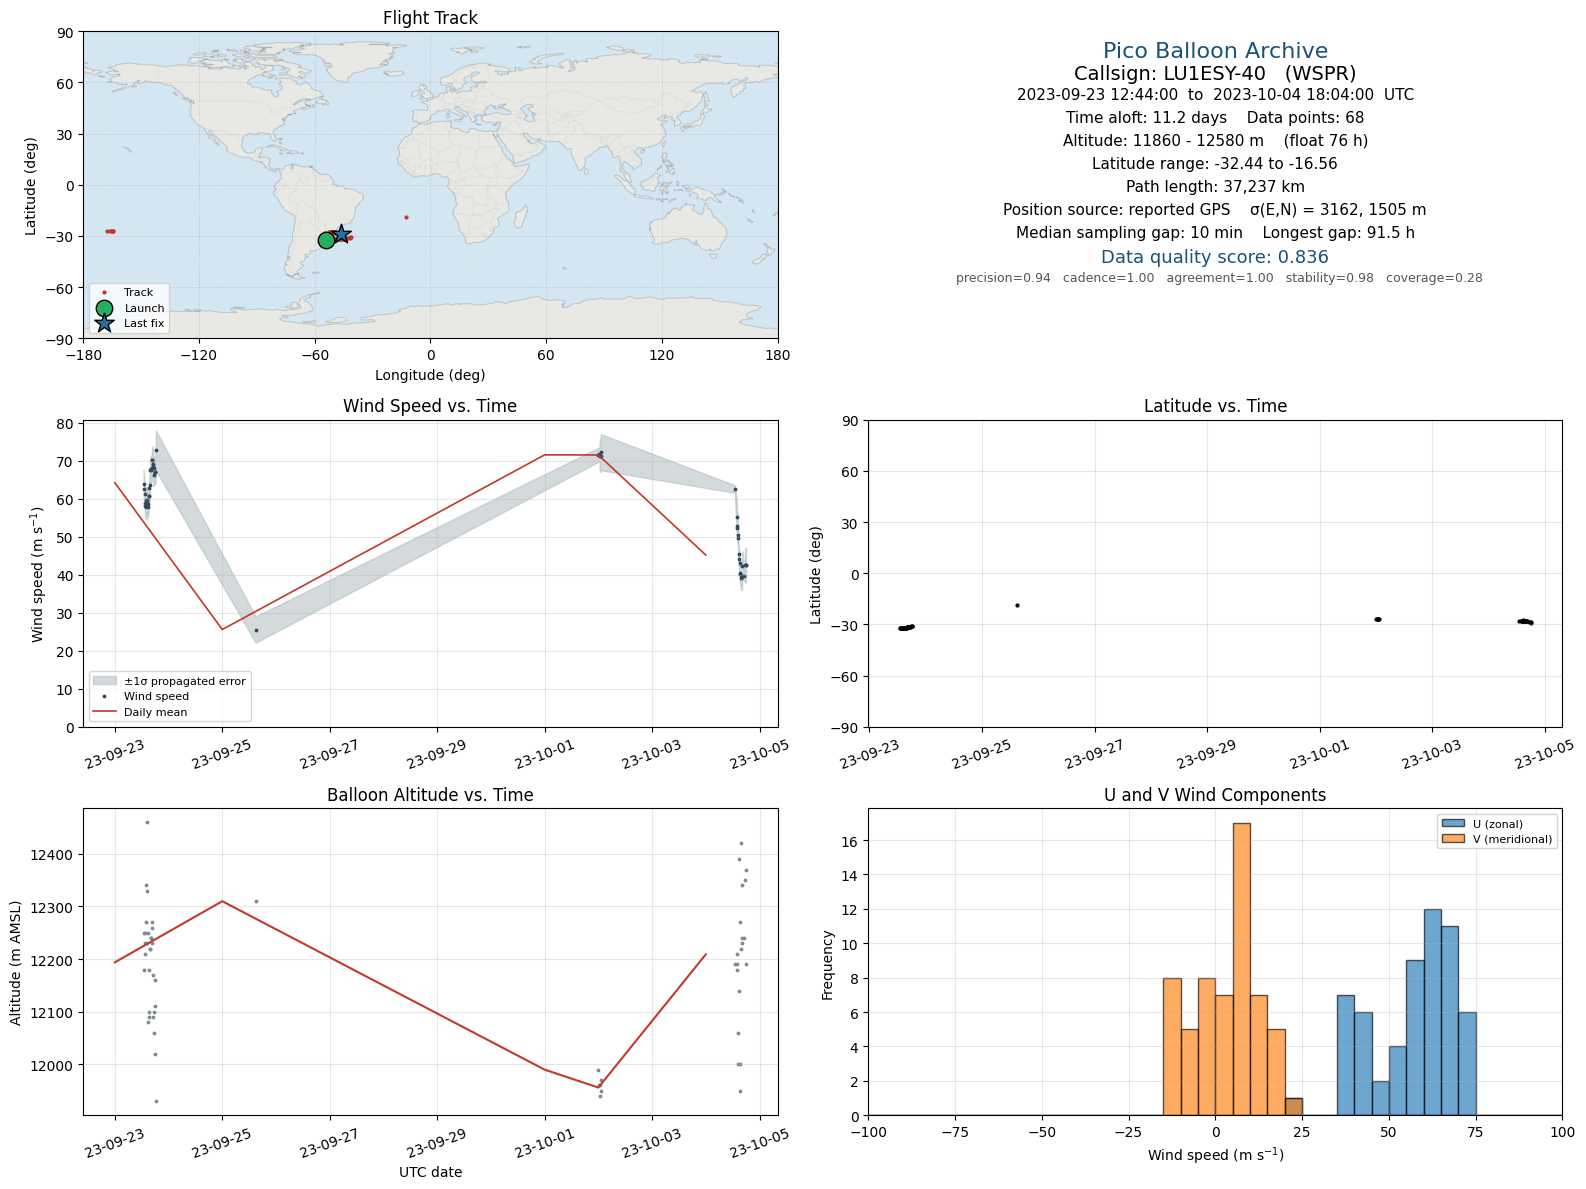Click the histogram's Wind speed x-axis label
The height and width of the screenshot is (1189, 1586).
[x=1215, y=1155]
